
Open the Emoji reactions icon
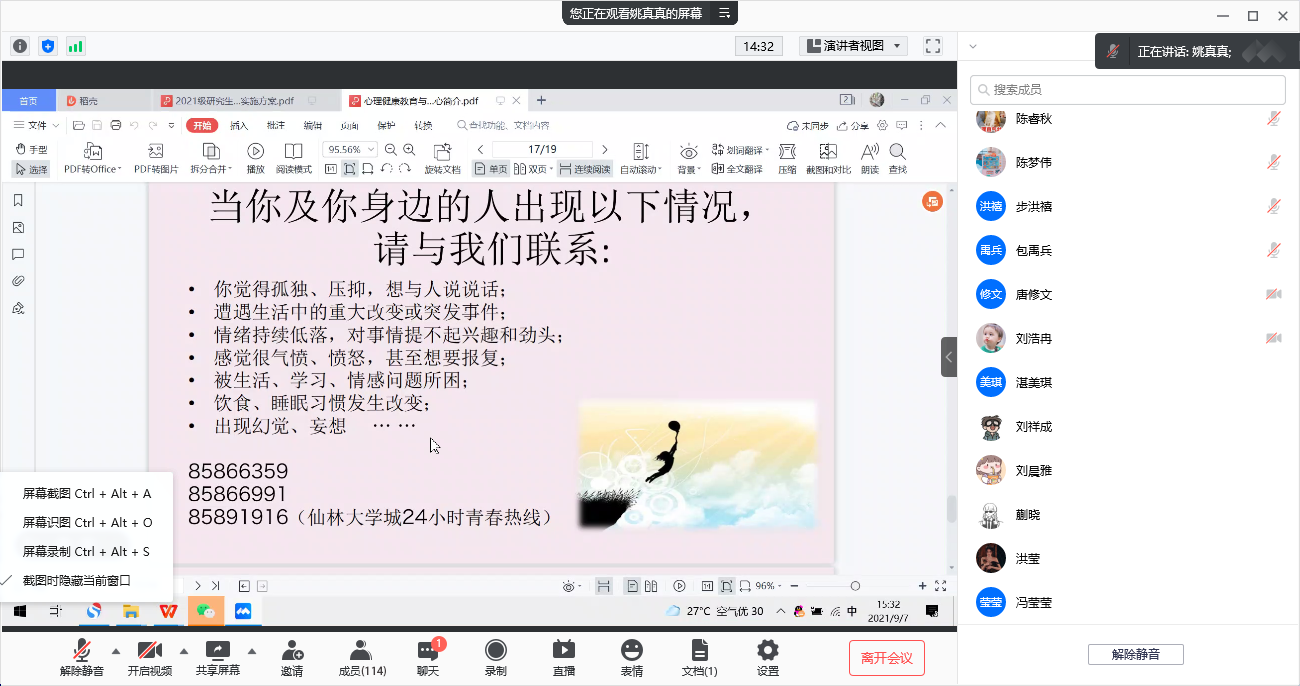(x=631, y=656)
